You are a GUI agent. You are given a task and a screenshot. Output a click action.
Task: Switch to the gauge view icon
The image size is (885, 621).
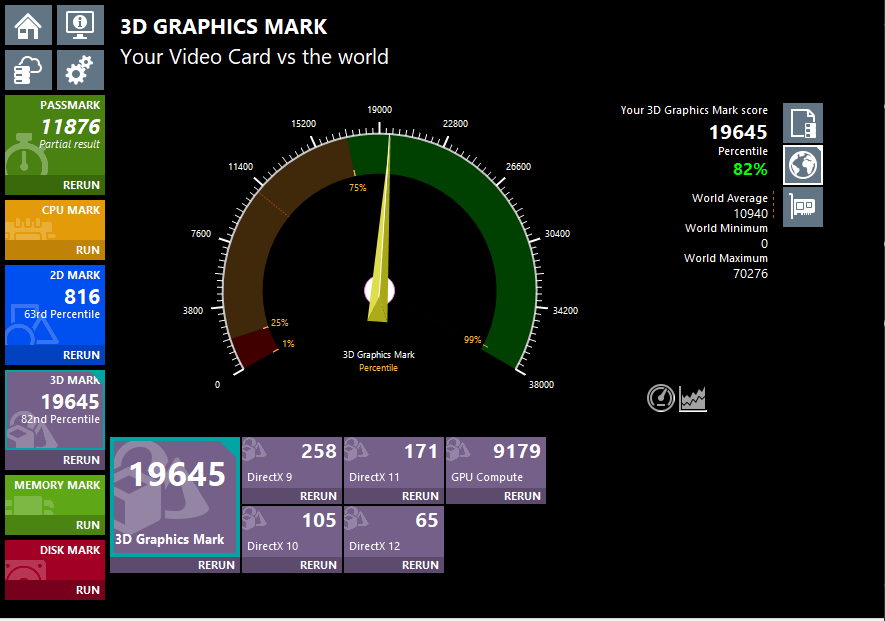click(661, 398)
